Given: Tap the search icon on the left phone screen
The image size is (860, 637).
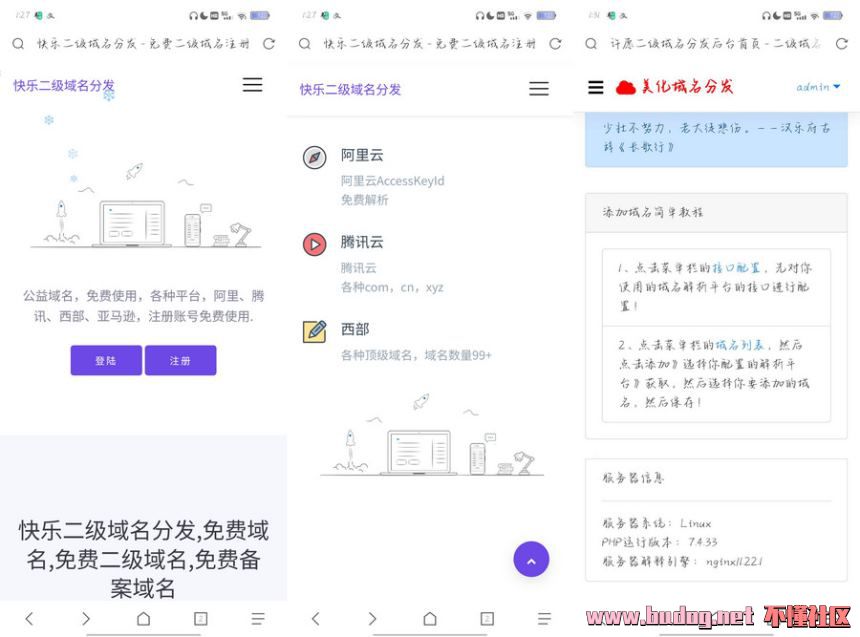Looking at the screenshot, I should pyautogui.click(x=18, y=44).
